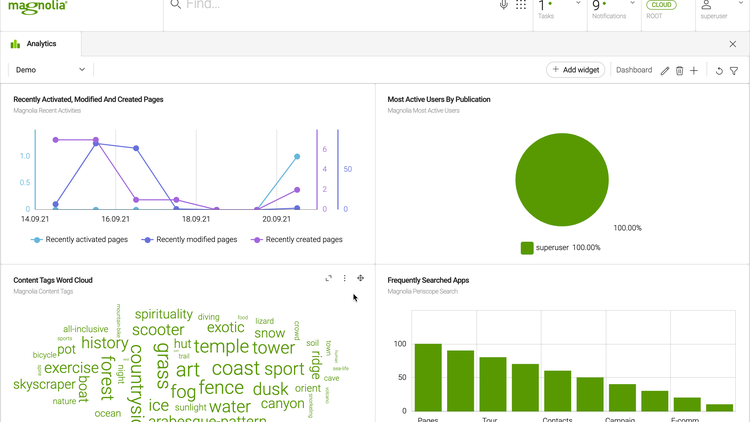
Task: Add new dashboard with plus icon
Action: (x=694, y=71)
